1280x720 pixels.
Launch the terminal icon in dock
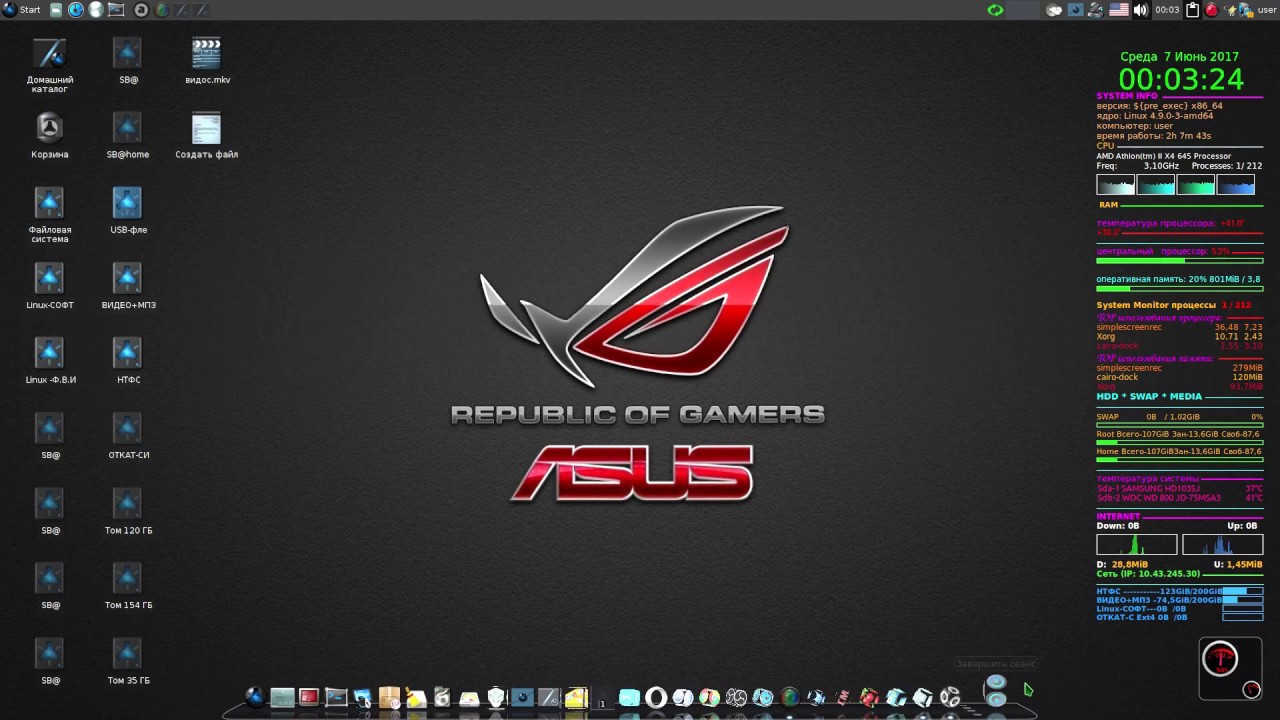(x=336, y=697)
